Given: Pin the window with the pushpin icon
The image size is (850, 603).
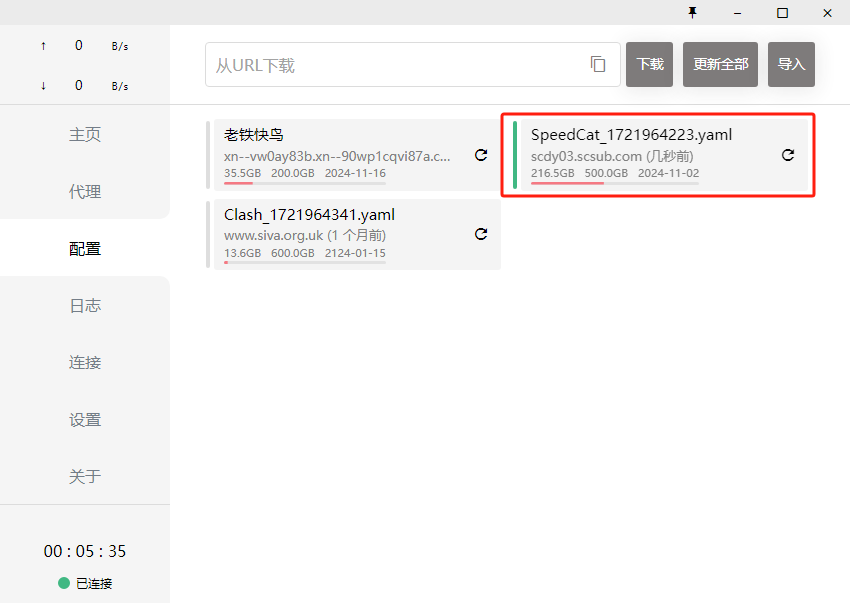Looking at the screenshot, I should point(692,13).
